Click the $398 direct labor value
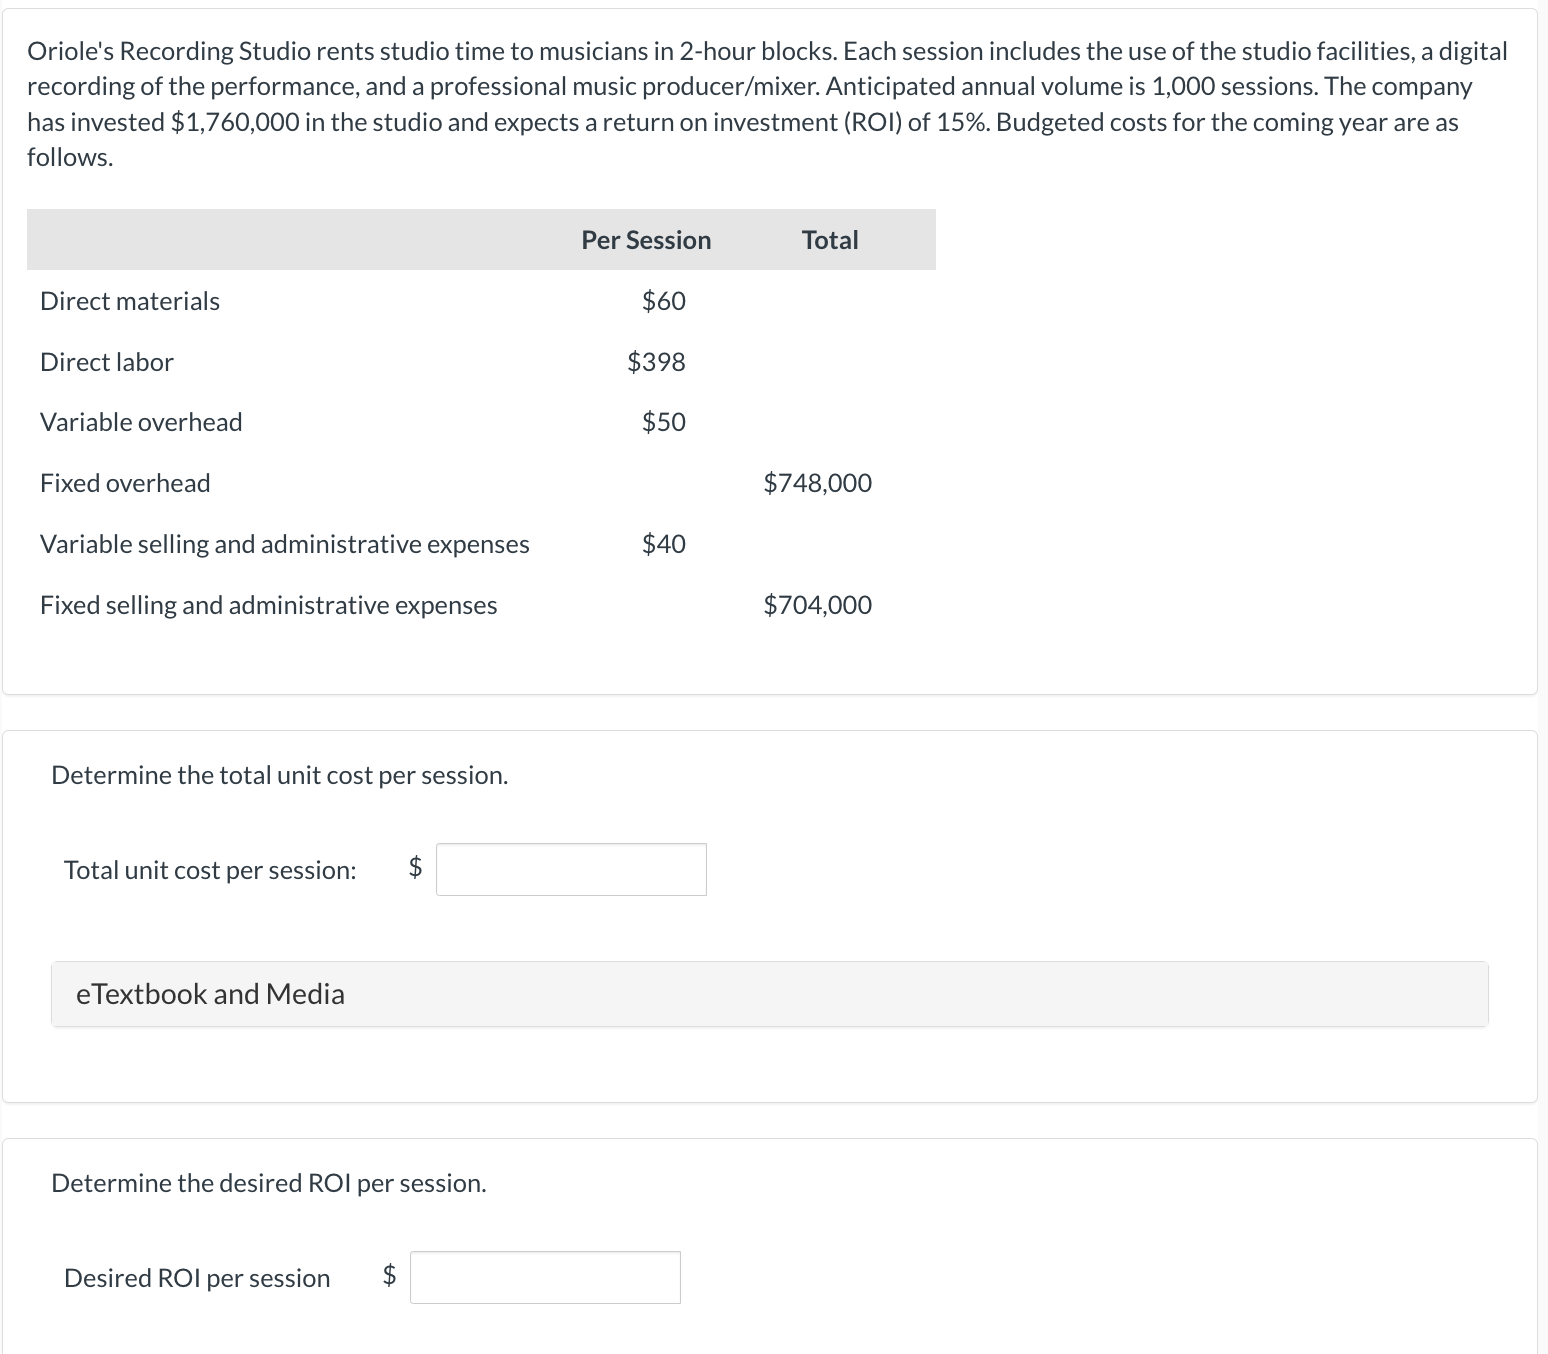 coord(656,362)
